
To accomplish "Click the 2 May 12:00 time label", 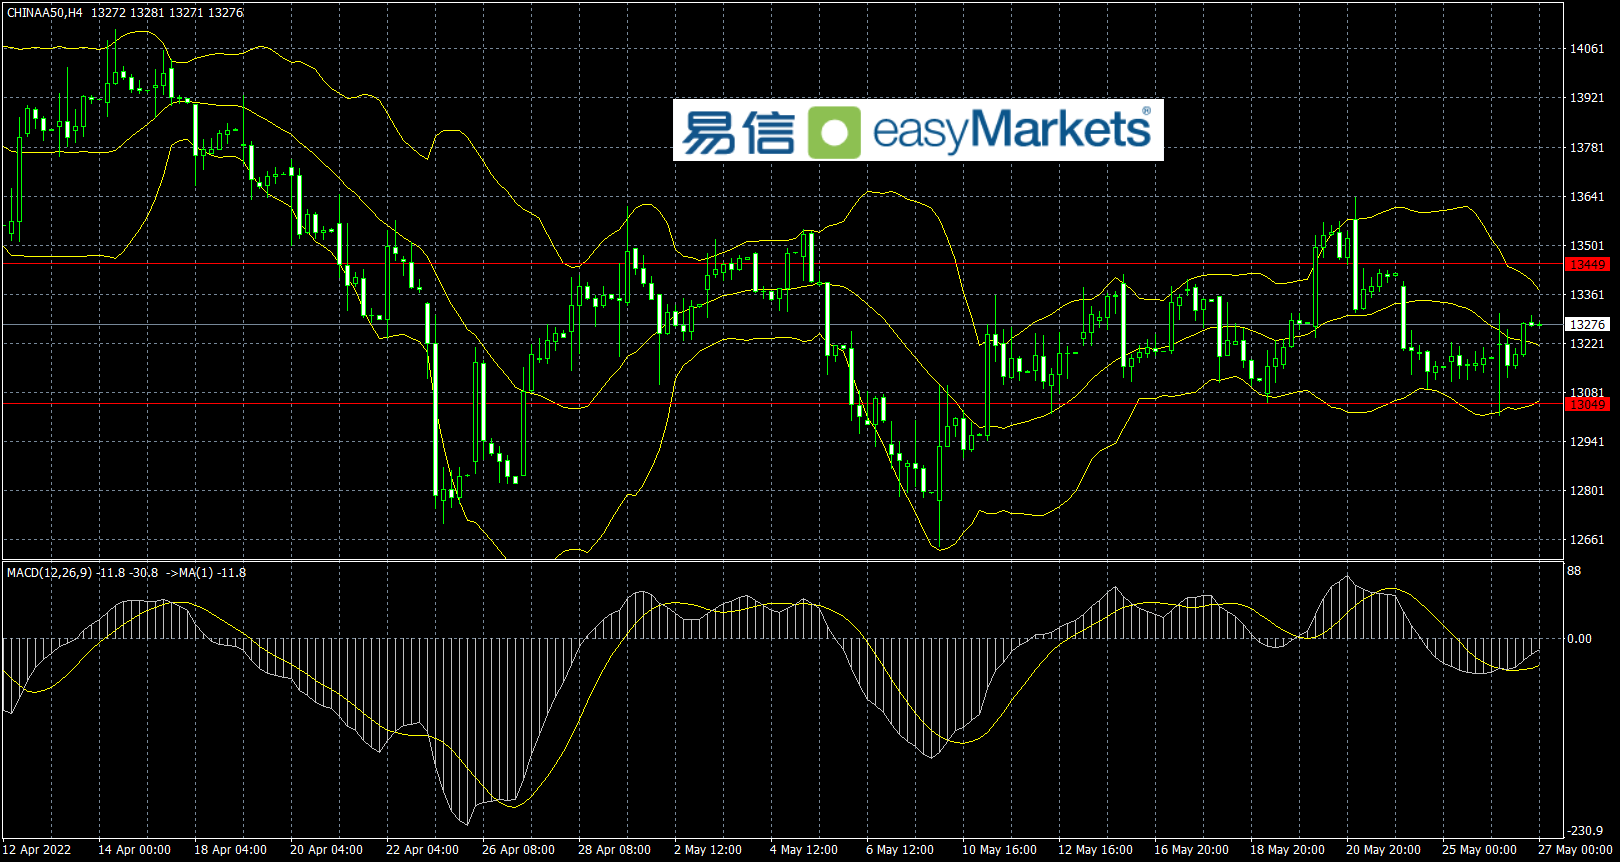I will (708, 850).
